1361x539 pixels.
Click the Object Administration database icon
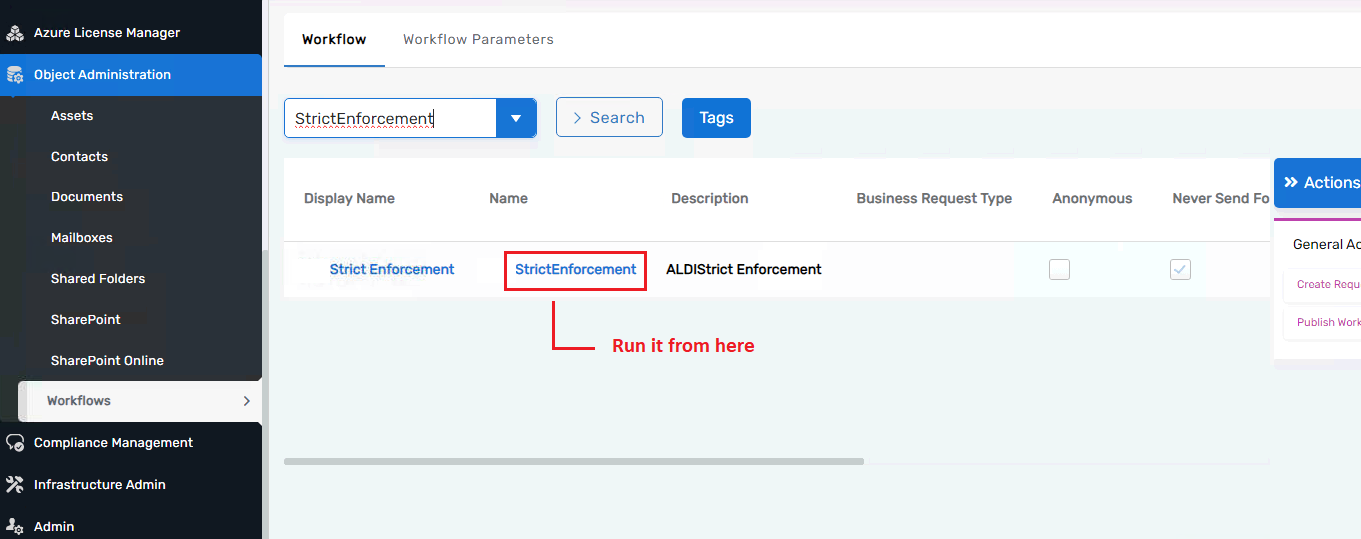15,75
